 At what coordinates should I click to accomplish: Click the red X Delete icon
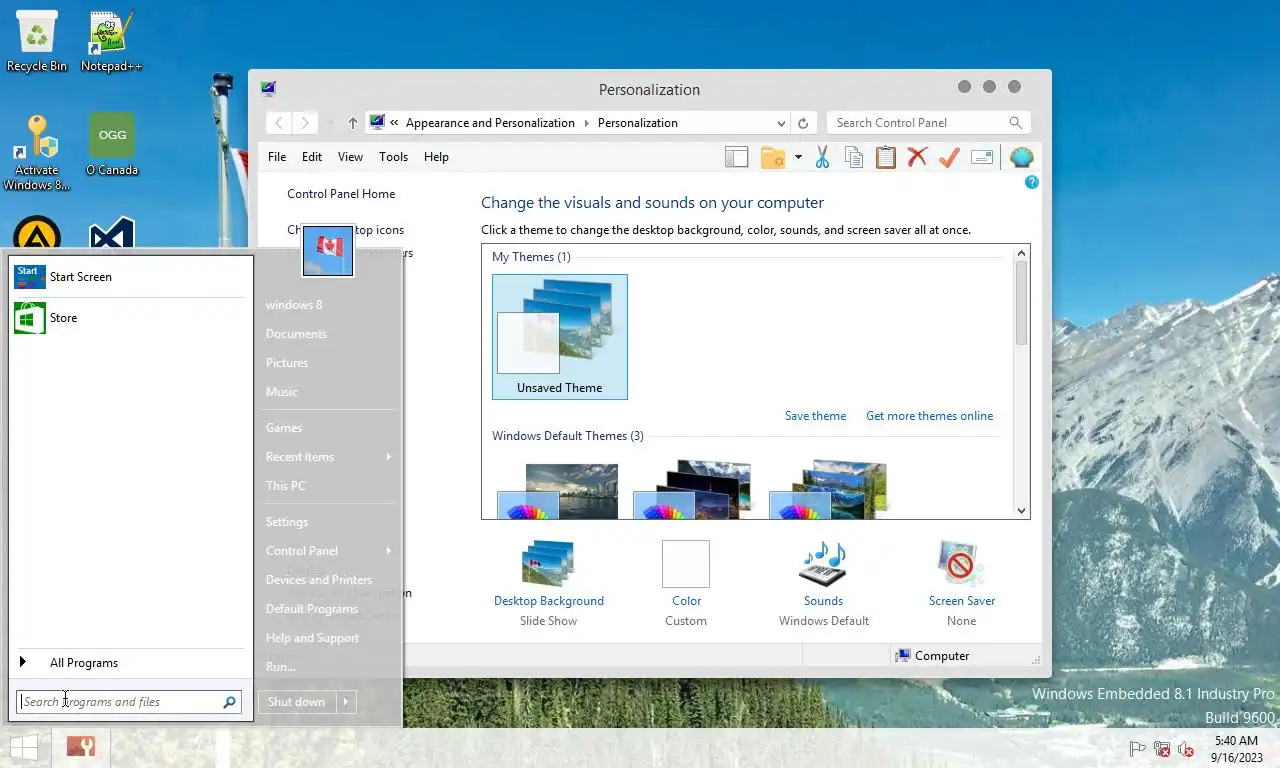[917, 157]
